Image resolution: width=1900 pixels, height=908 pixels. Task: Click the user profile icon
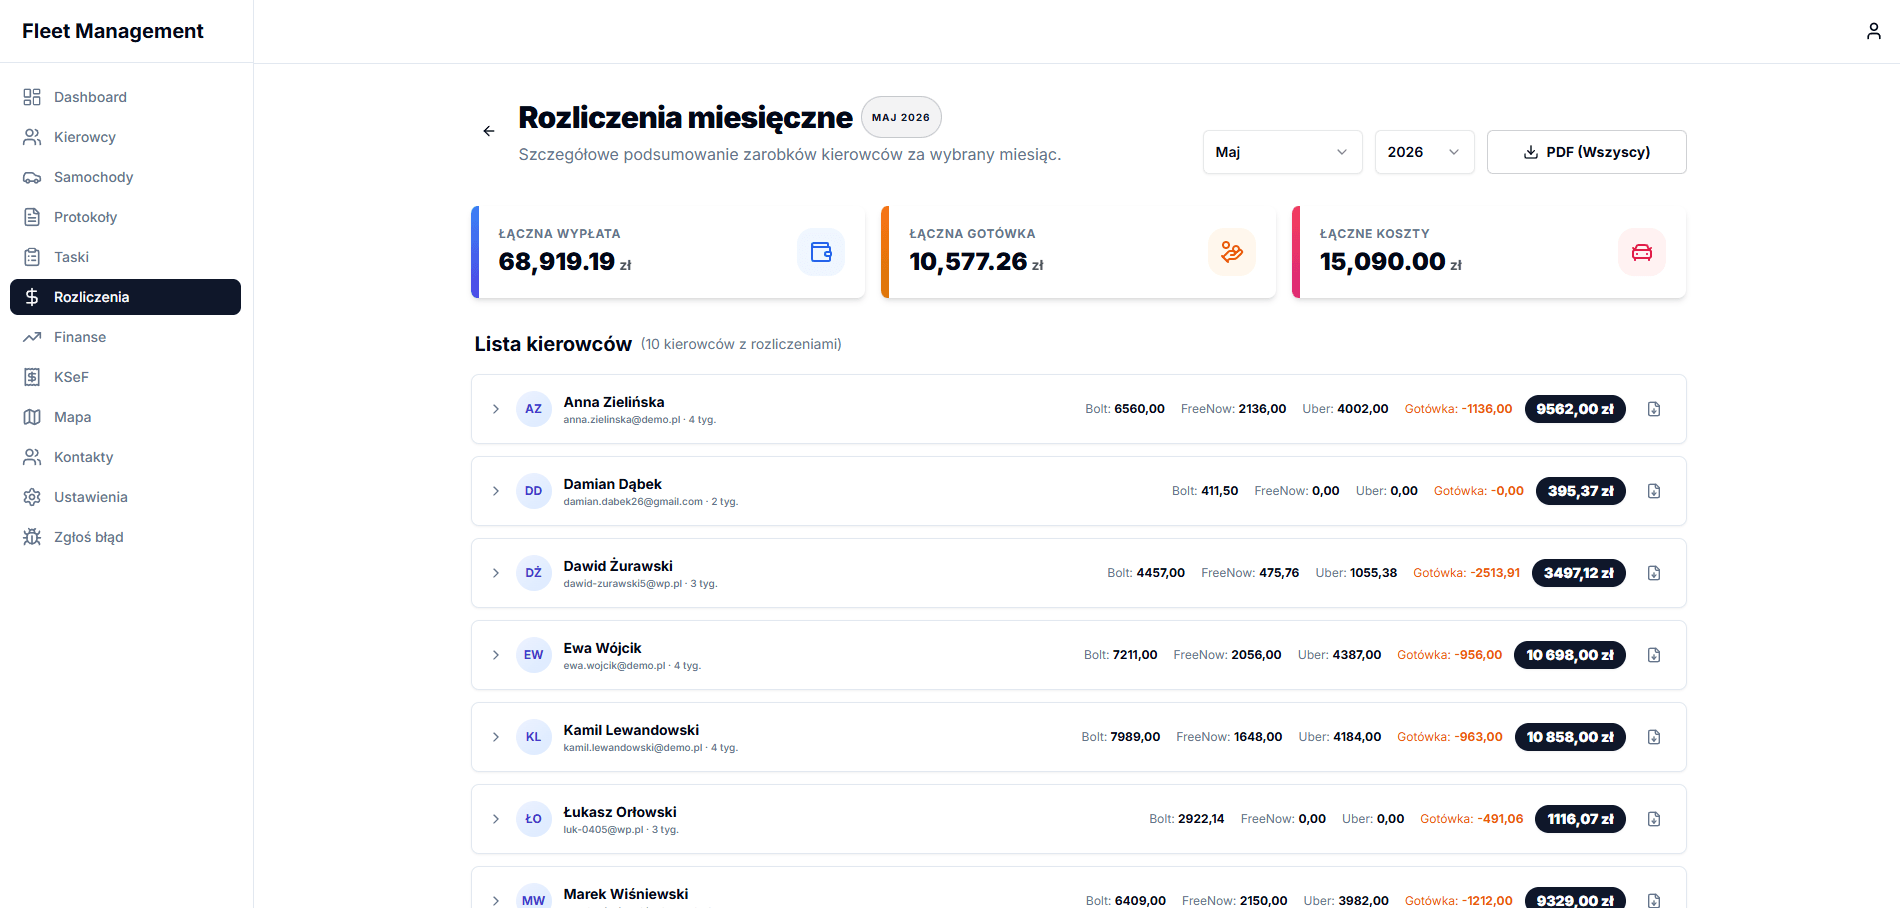[1873, 31]
